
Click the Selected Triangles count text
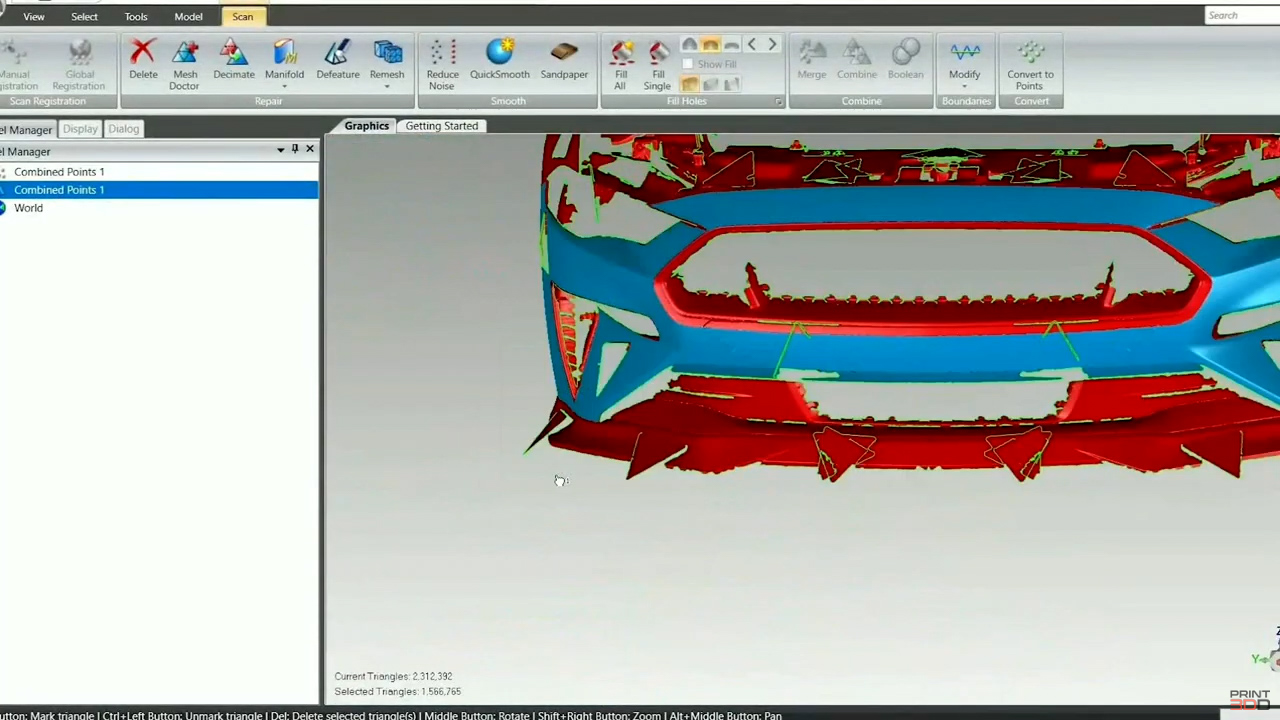(398, 691)
